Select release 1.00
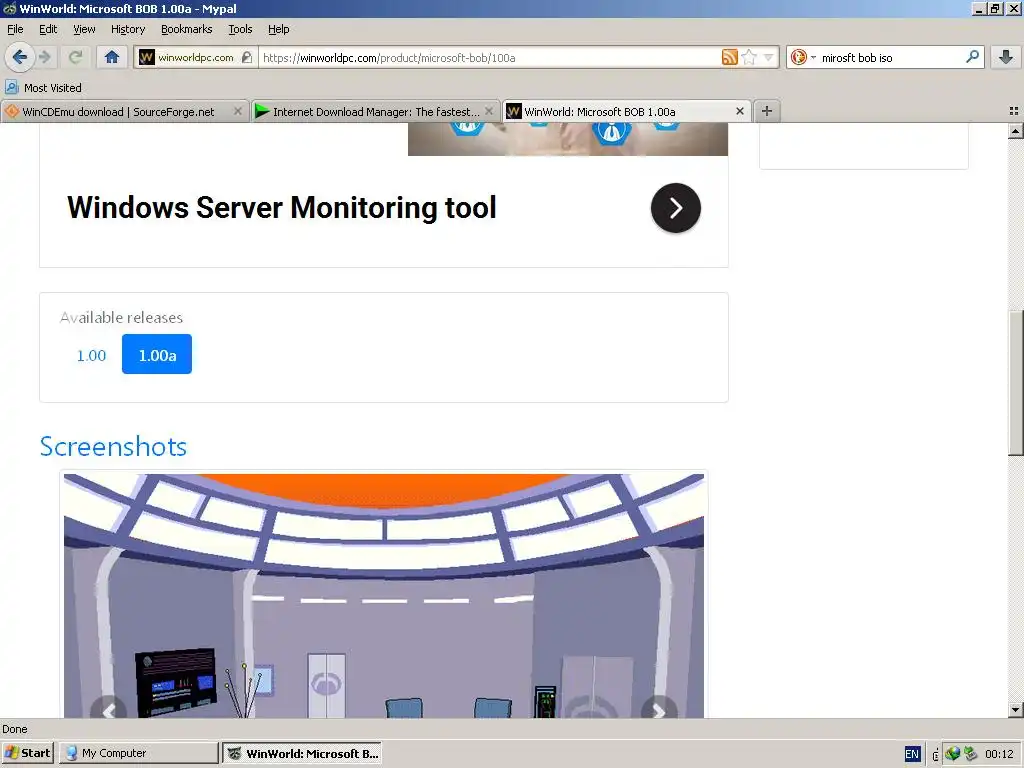 point(91,355)
